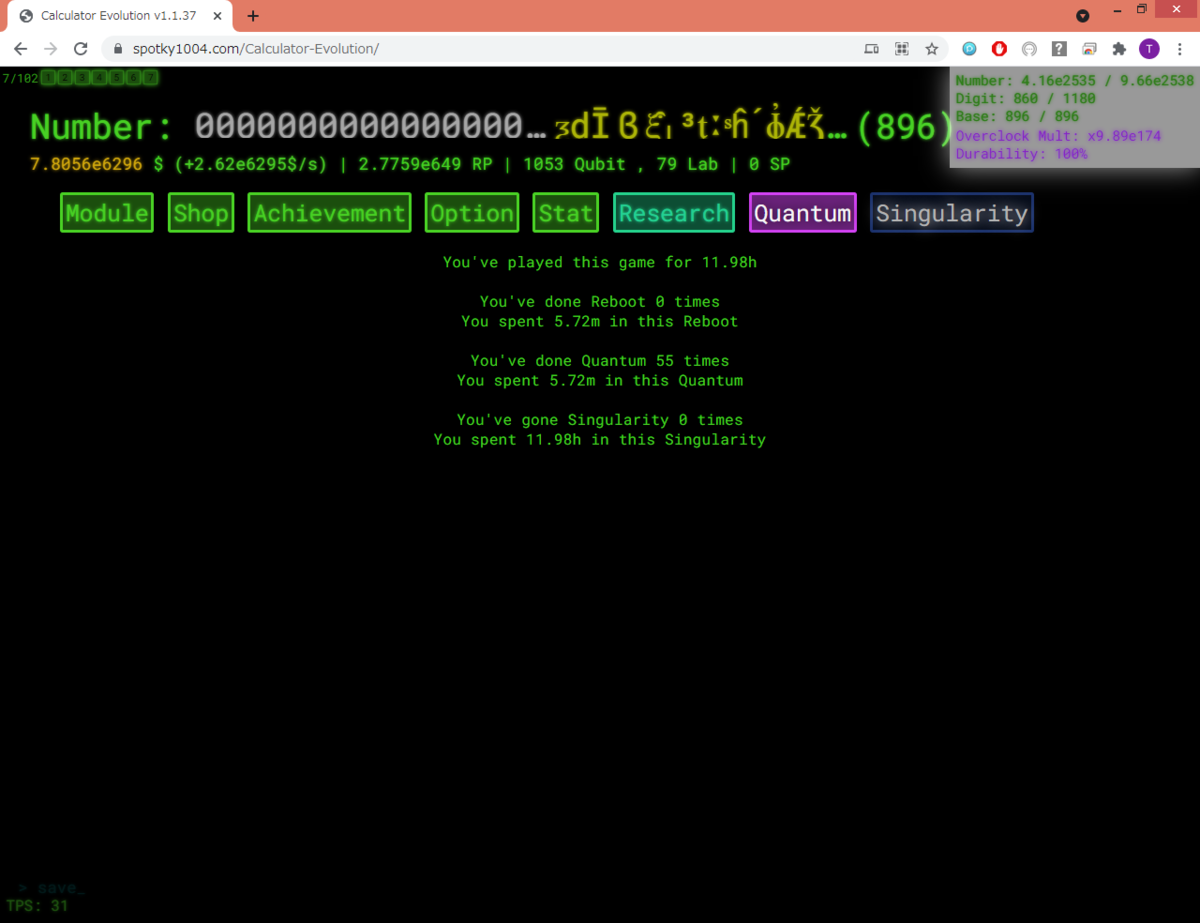Click small numbered box 7

coord(149,77)
